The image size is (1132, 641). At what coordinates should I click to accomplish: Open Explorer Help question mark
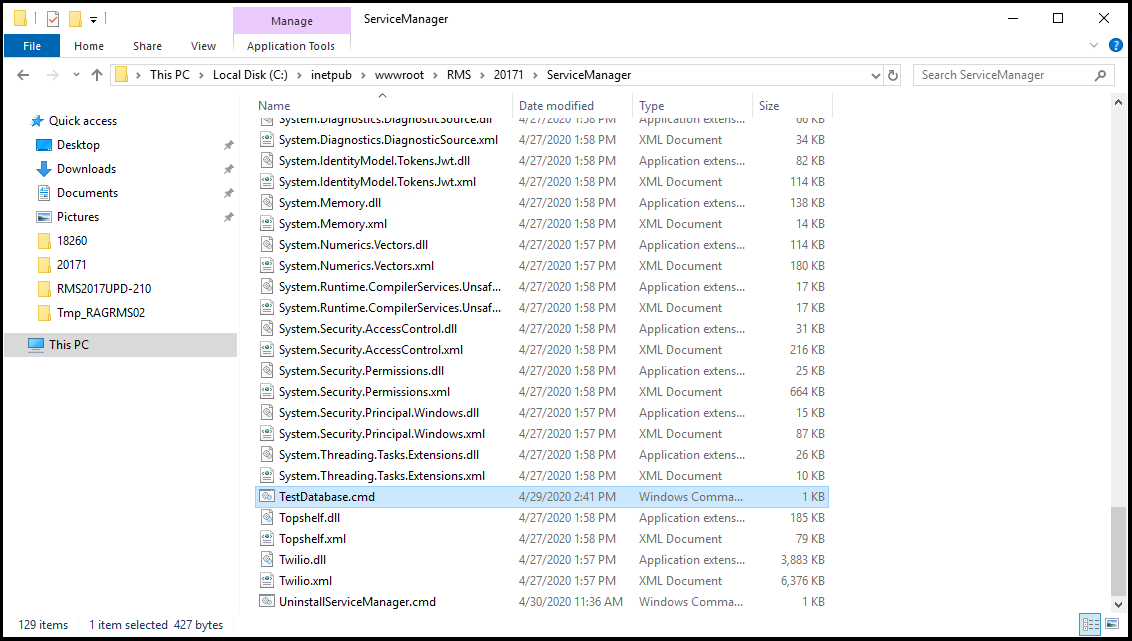point(1115,45)
